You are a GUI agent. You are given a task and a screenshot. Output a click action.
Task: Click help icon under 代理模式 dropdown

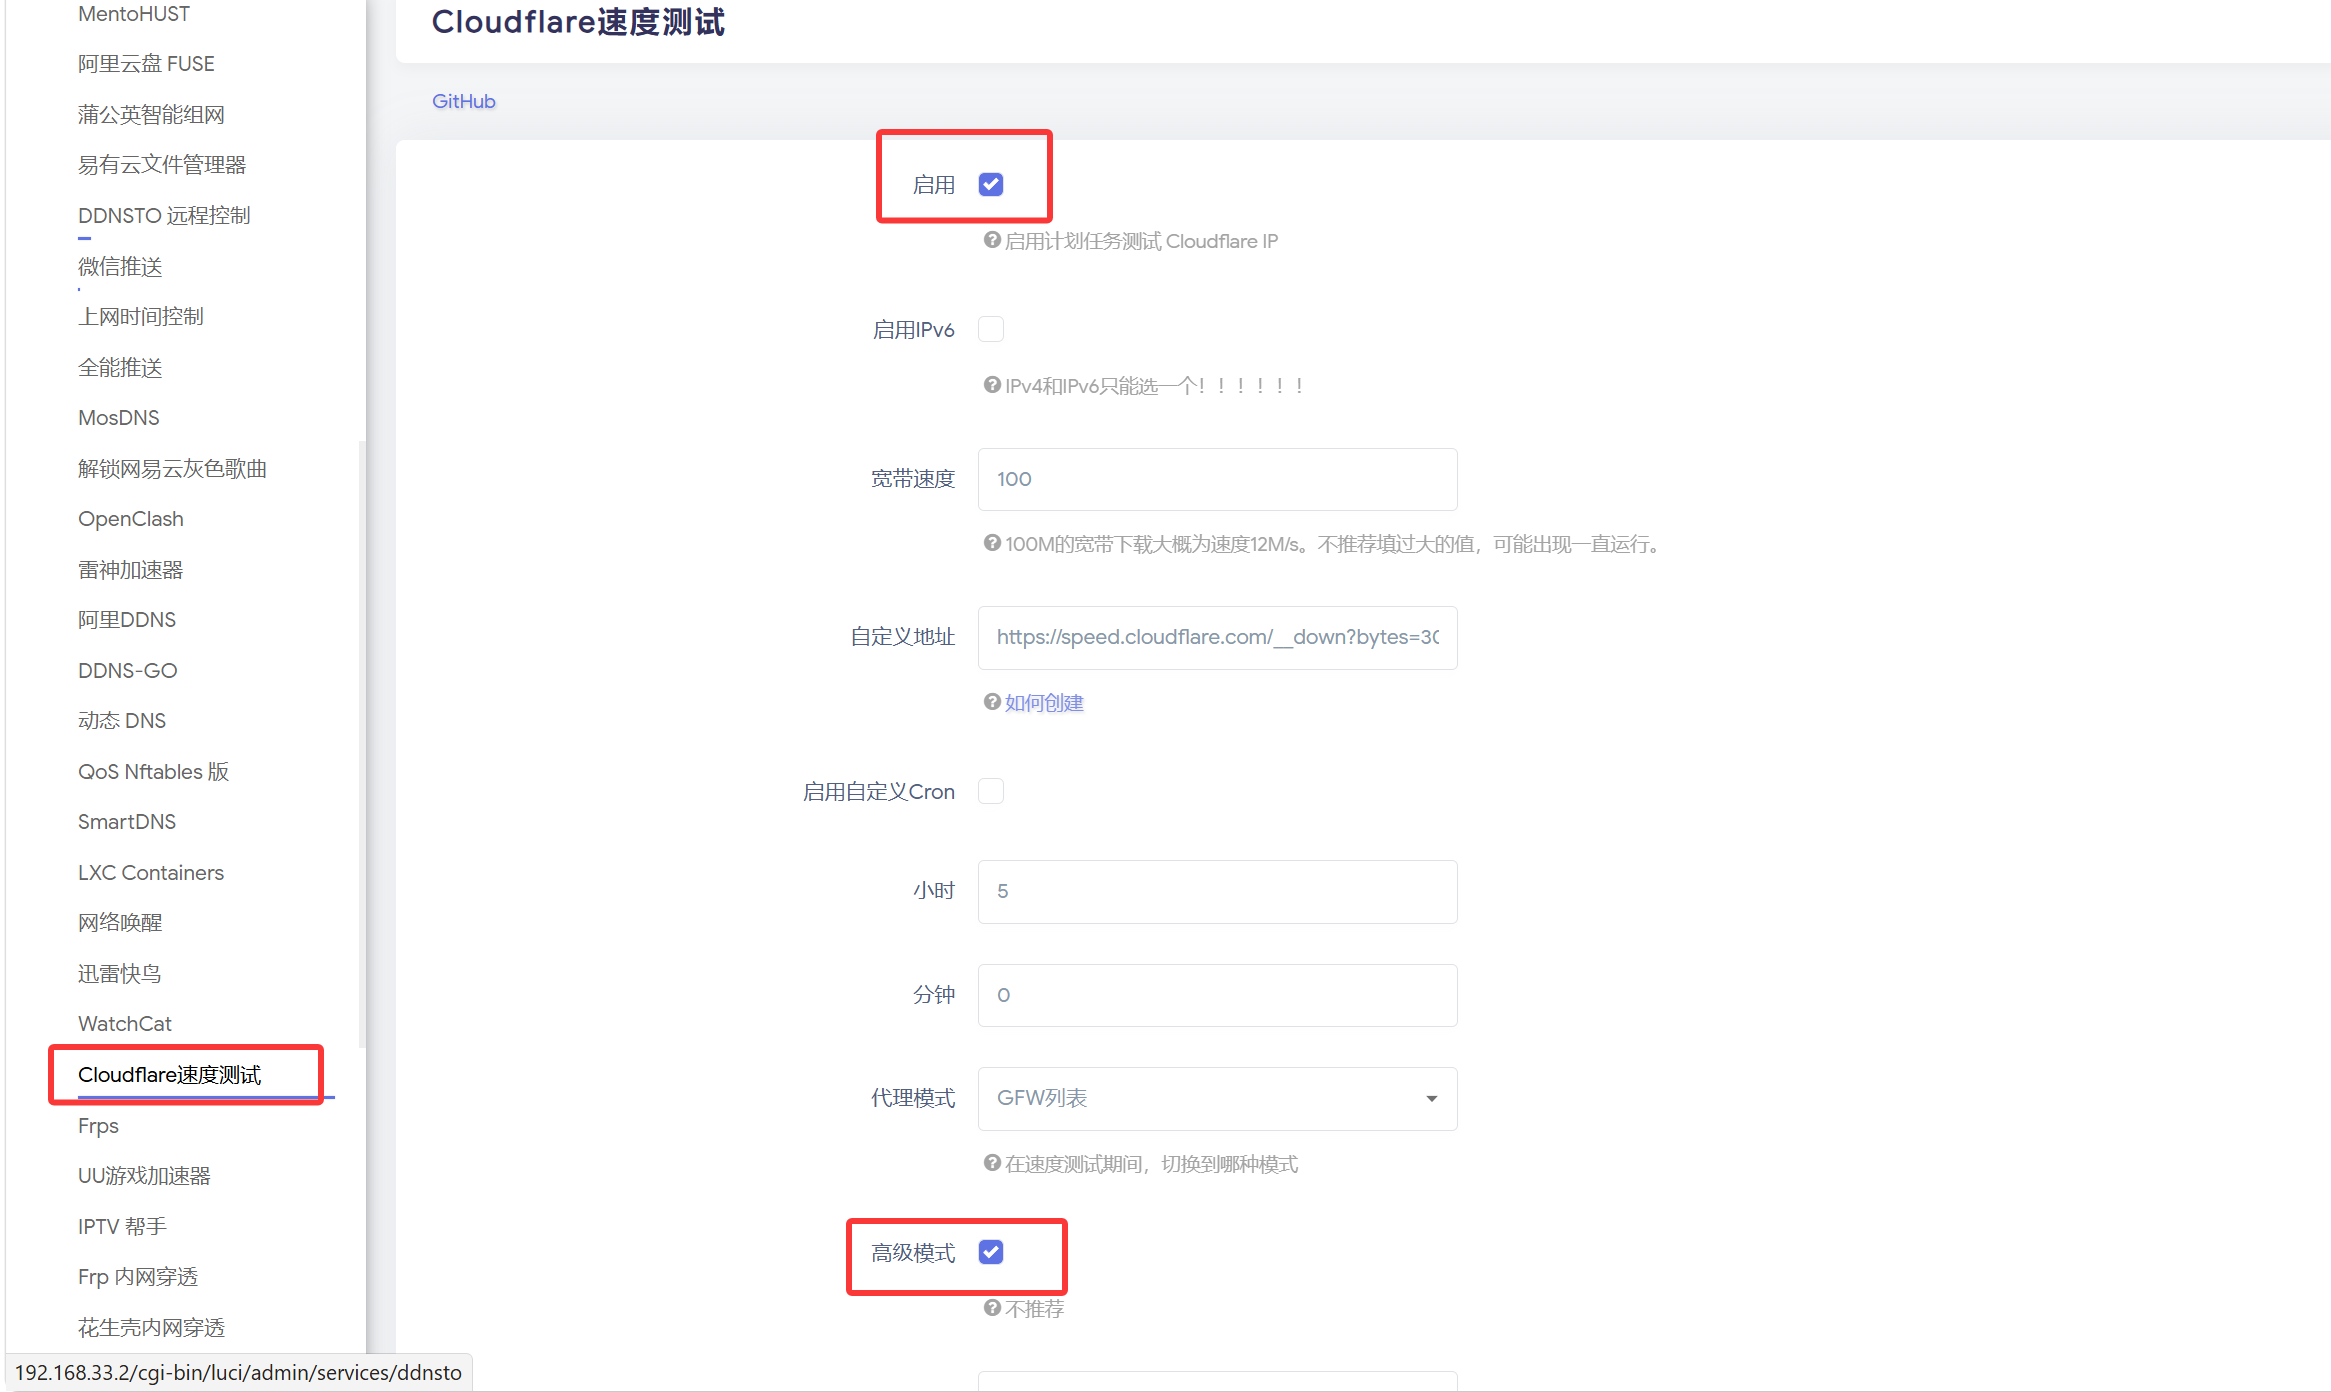click(x=992, y=1163)
